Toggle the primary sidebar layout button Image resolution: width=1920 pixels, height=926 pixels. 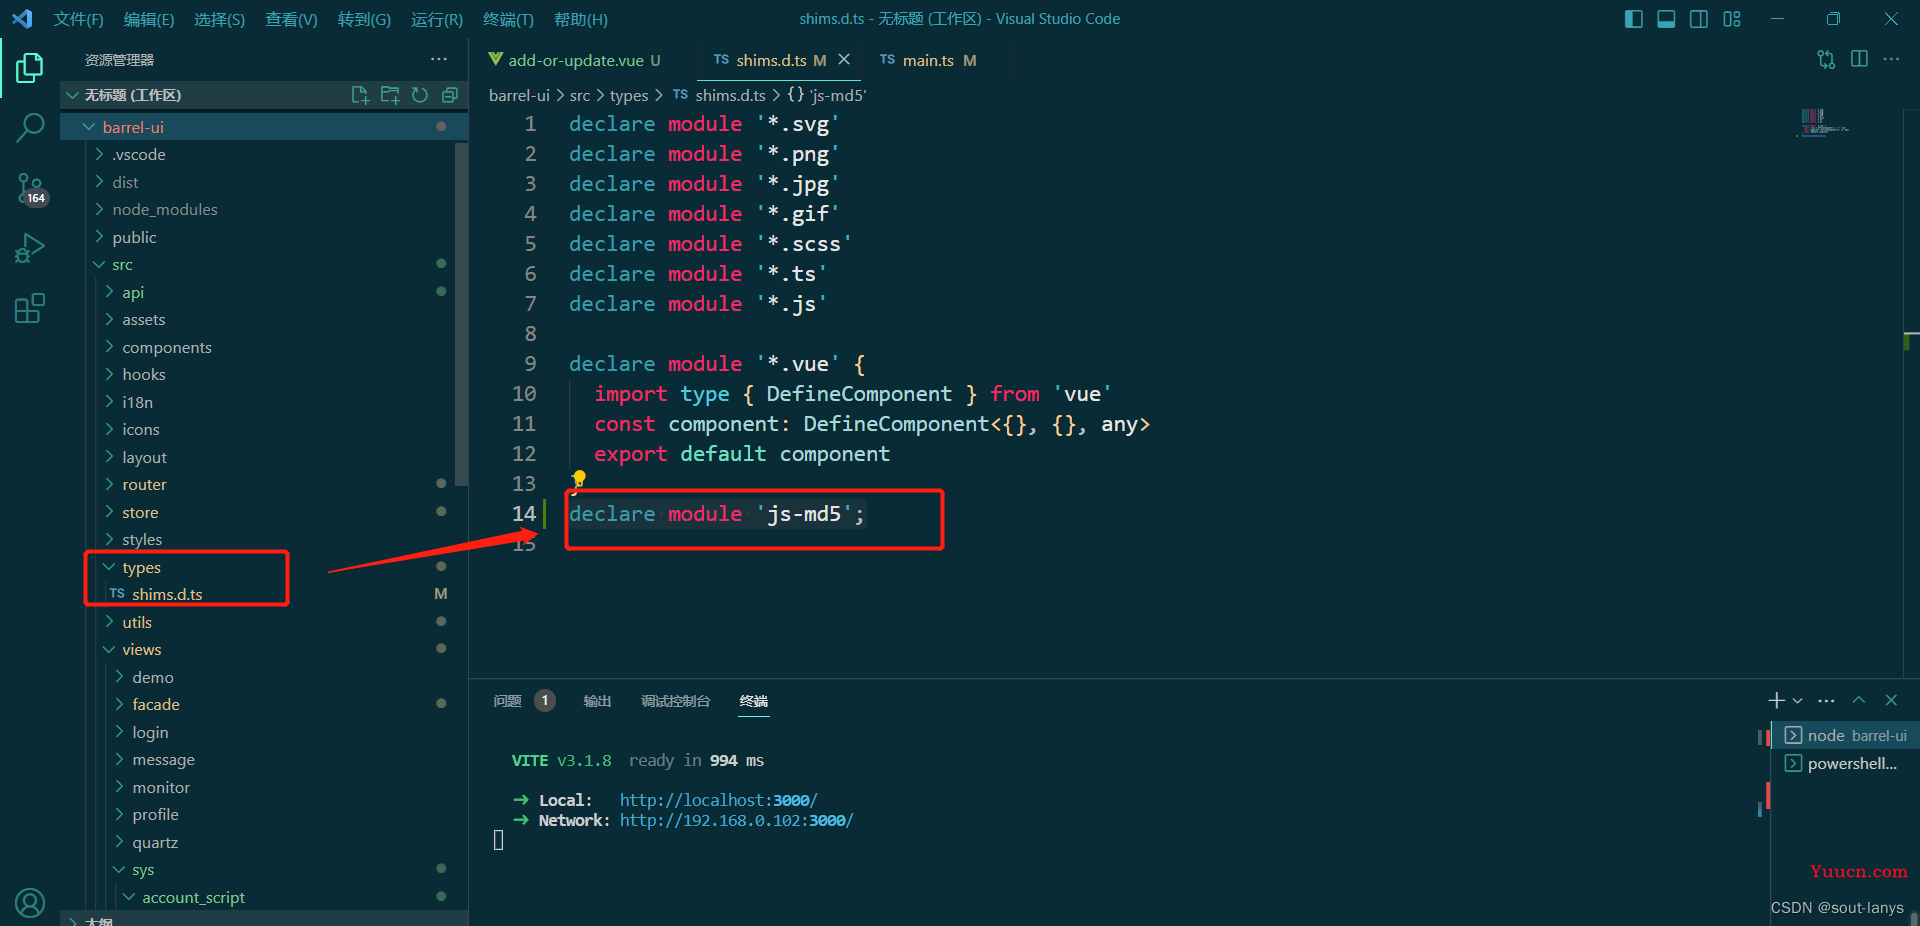pyautogui.click(x=1633, y=19)
